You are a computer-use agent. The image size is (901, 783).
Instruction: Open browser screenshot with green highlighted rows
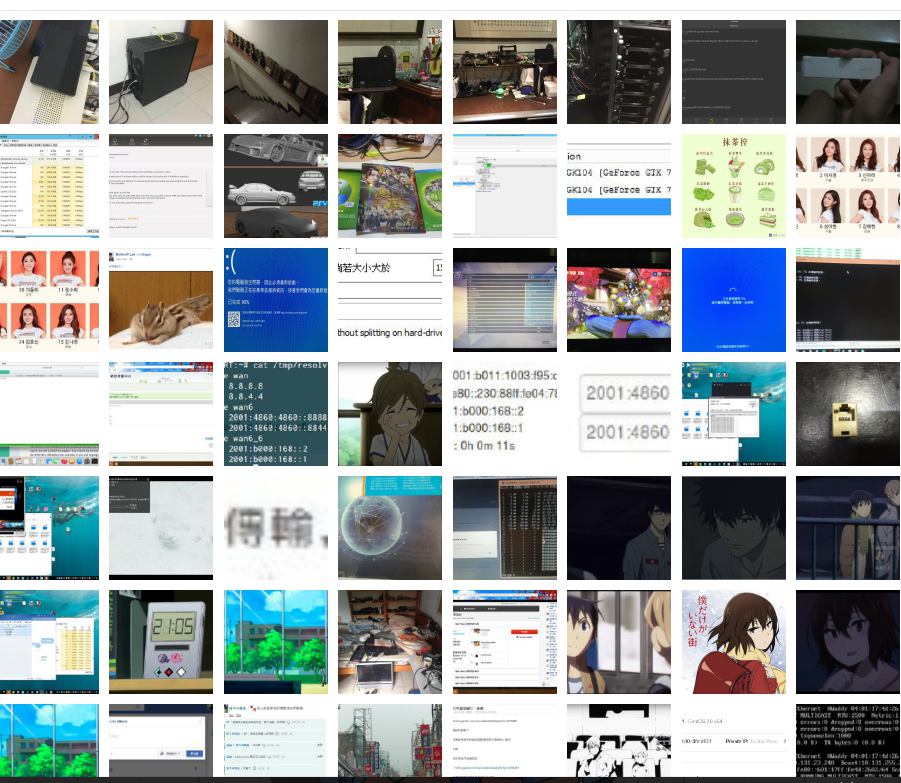(x=161, y=414)
